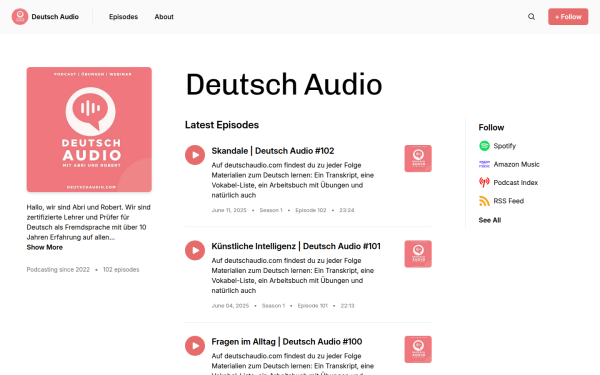
Task: Play Künstliche Intelligenz episode #101
Action: point(195,250)
